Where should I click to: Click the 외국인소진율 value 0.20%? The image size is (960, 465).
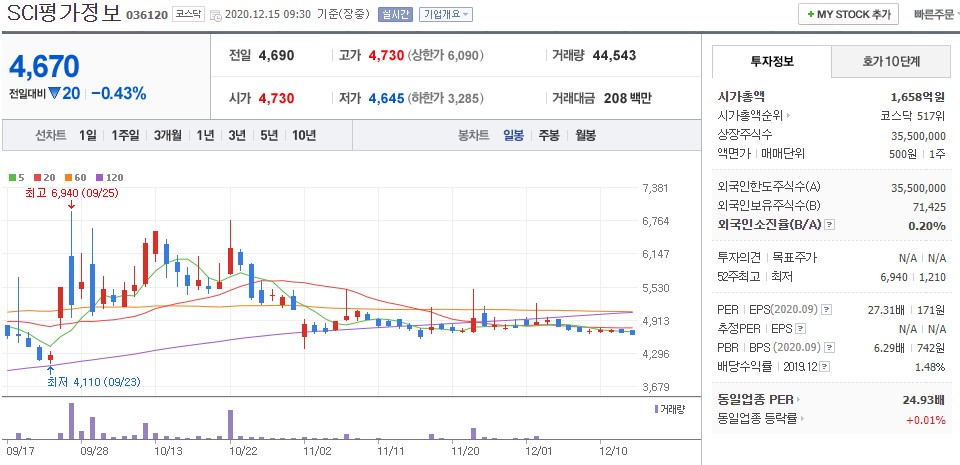point(927,226)
